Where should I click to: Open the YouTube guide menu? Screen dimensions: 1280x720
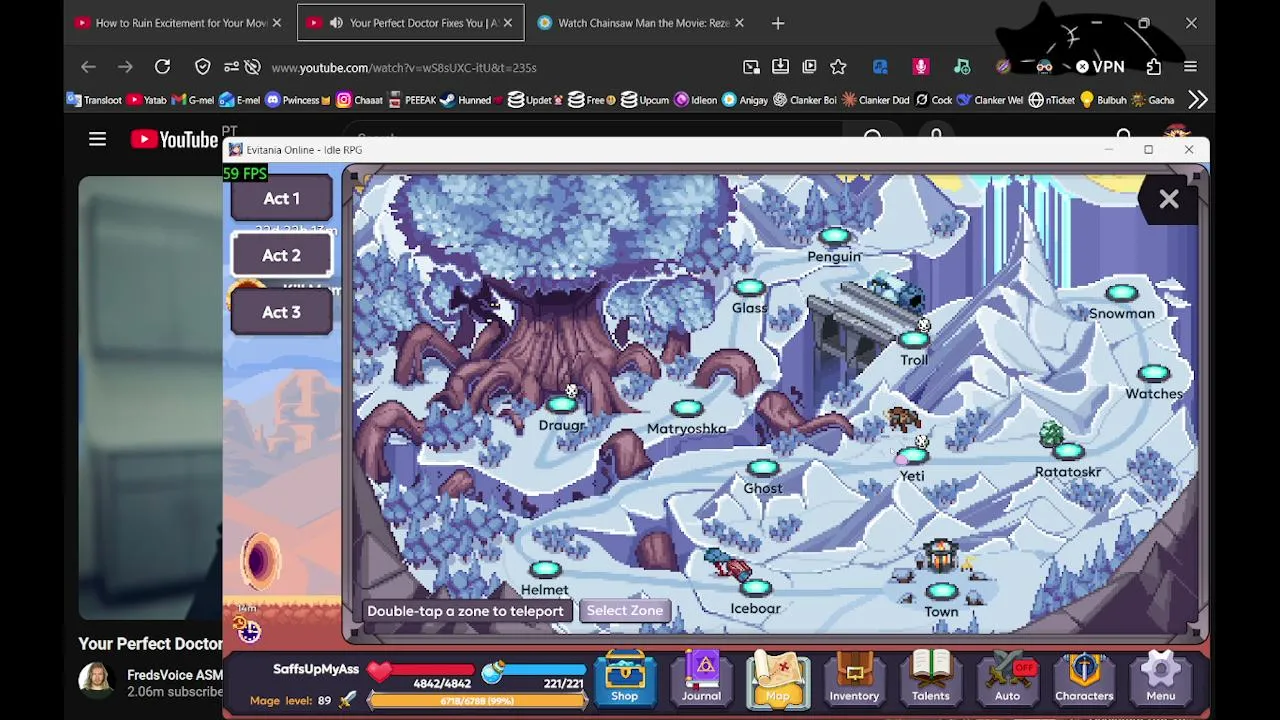coord(97,140)
